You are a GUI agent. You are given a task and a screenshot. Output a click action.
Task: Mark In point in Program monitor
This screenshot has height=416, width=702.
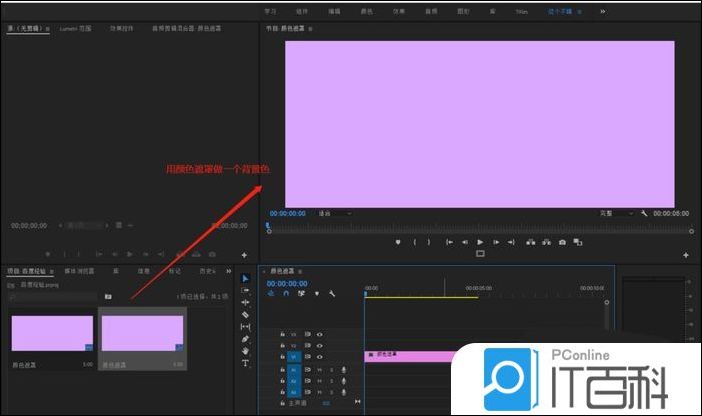click(415, 242)
